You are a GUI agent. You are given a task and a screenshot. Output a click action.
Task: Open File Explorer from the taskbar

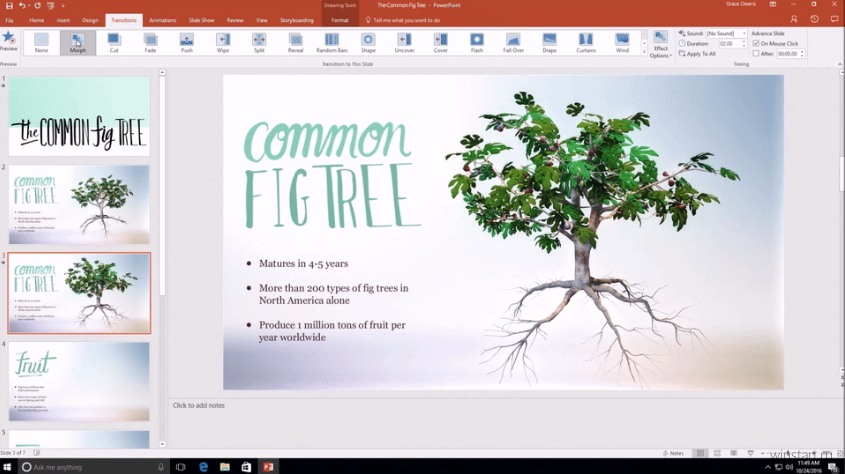coord(225,467)
